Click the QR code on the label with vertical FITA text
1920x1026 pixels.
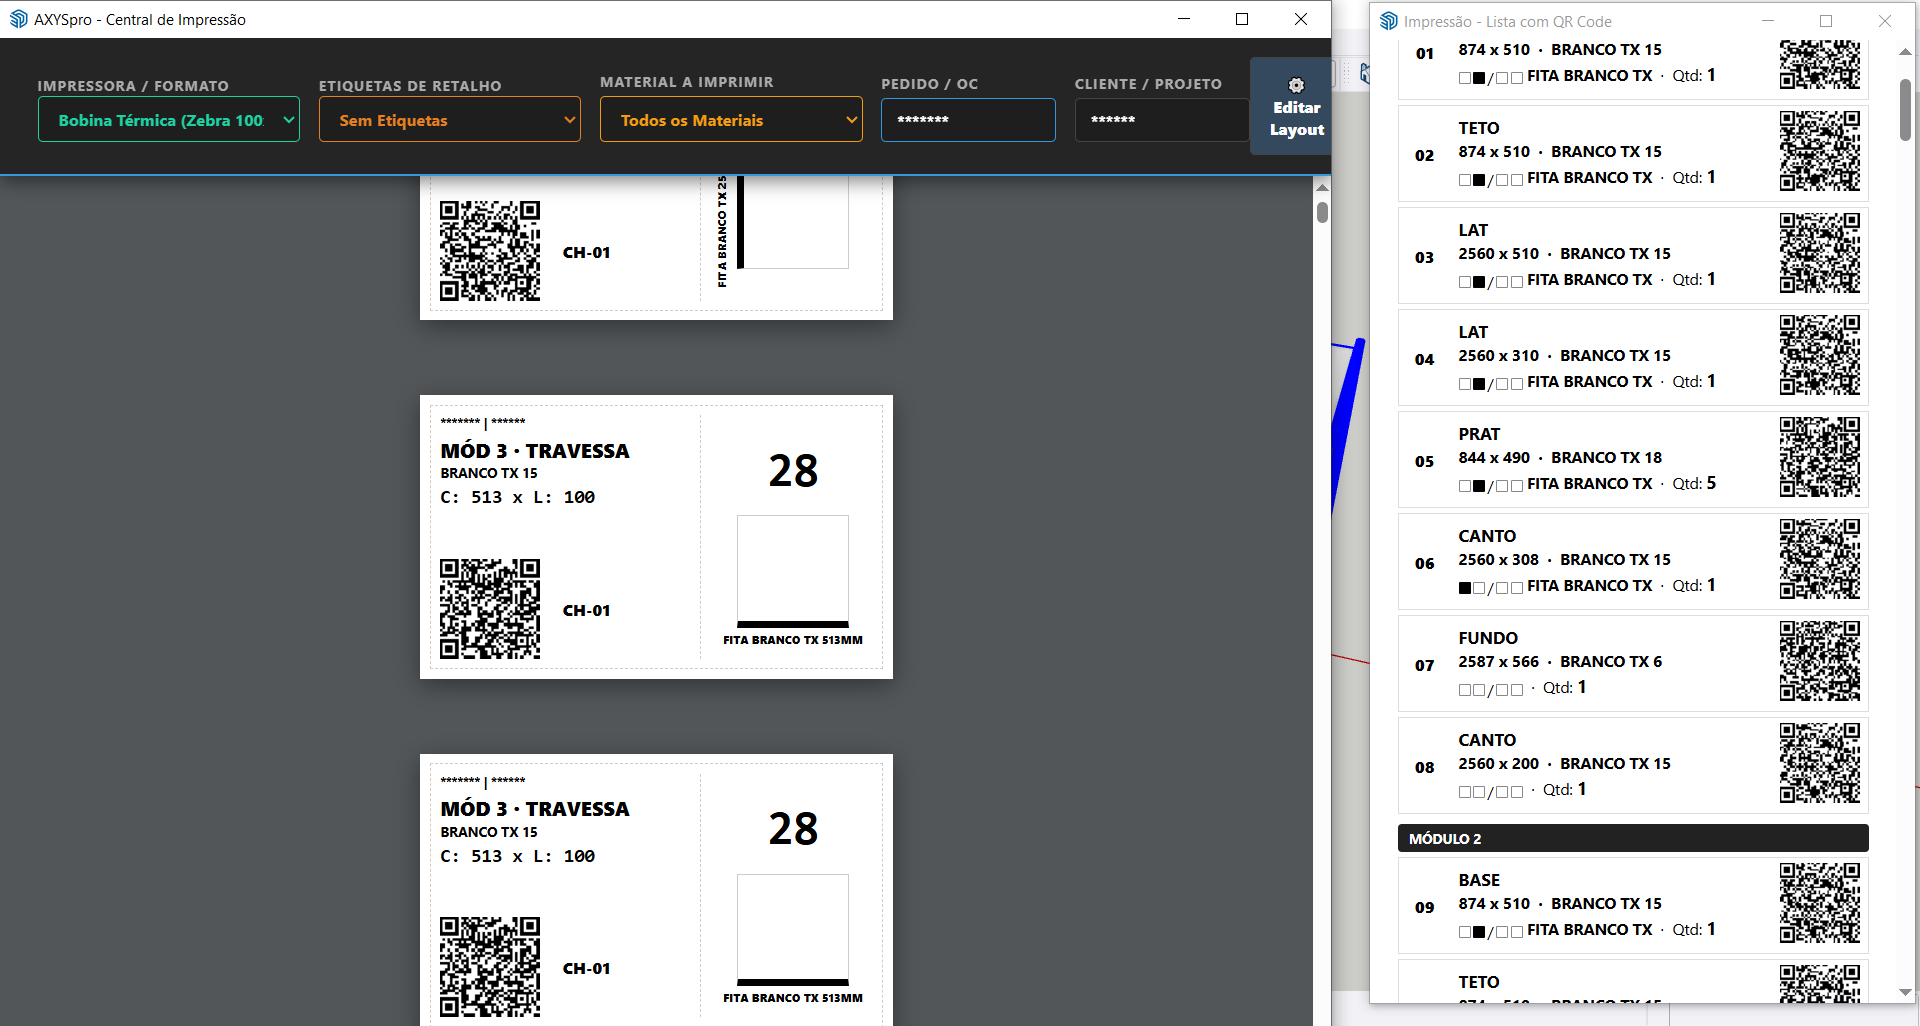490,251
